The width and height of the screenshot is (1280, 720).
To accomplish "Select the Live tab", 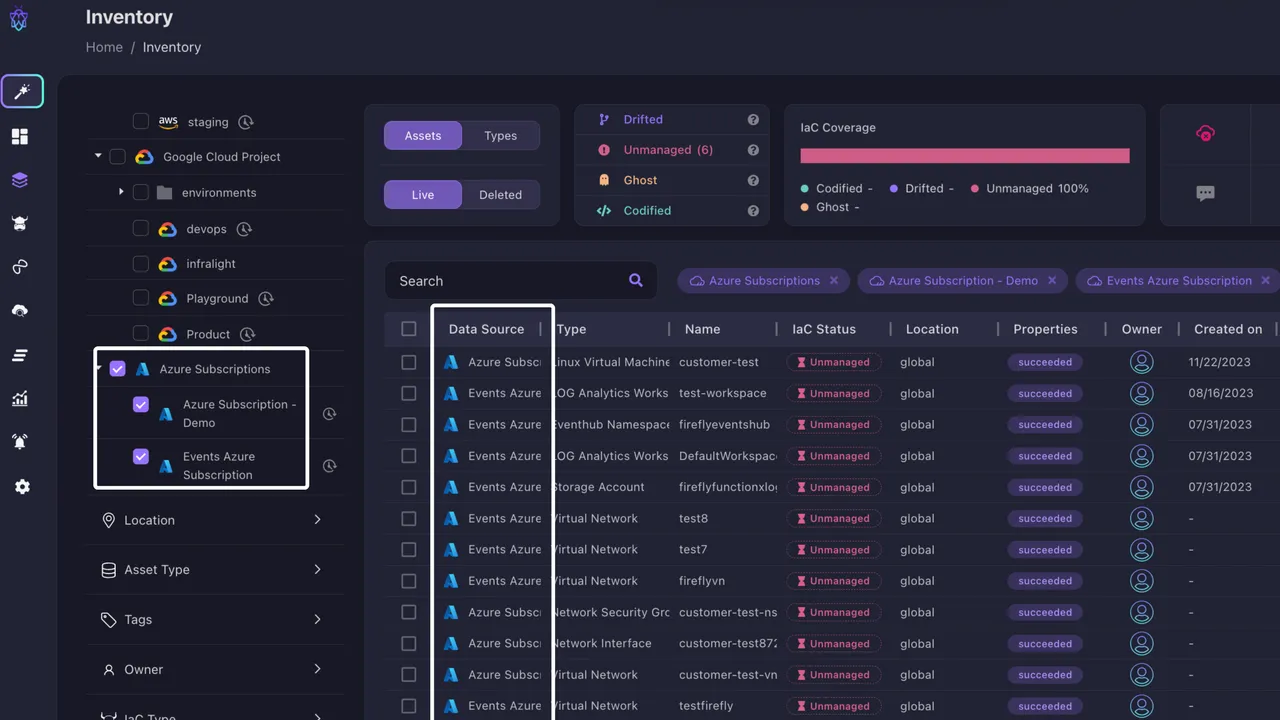I will pos(423,195).
